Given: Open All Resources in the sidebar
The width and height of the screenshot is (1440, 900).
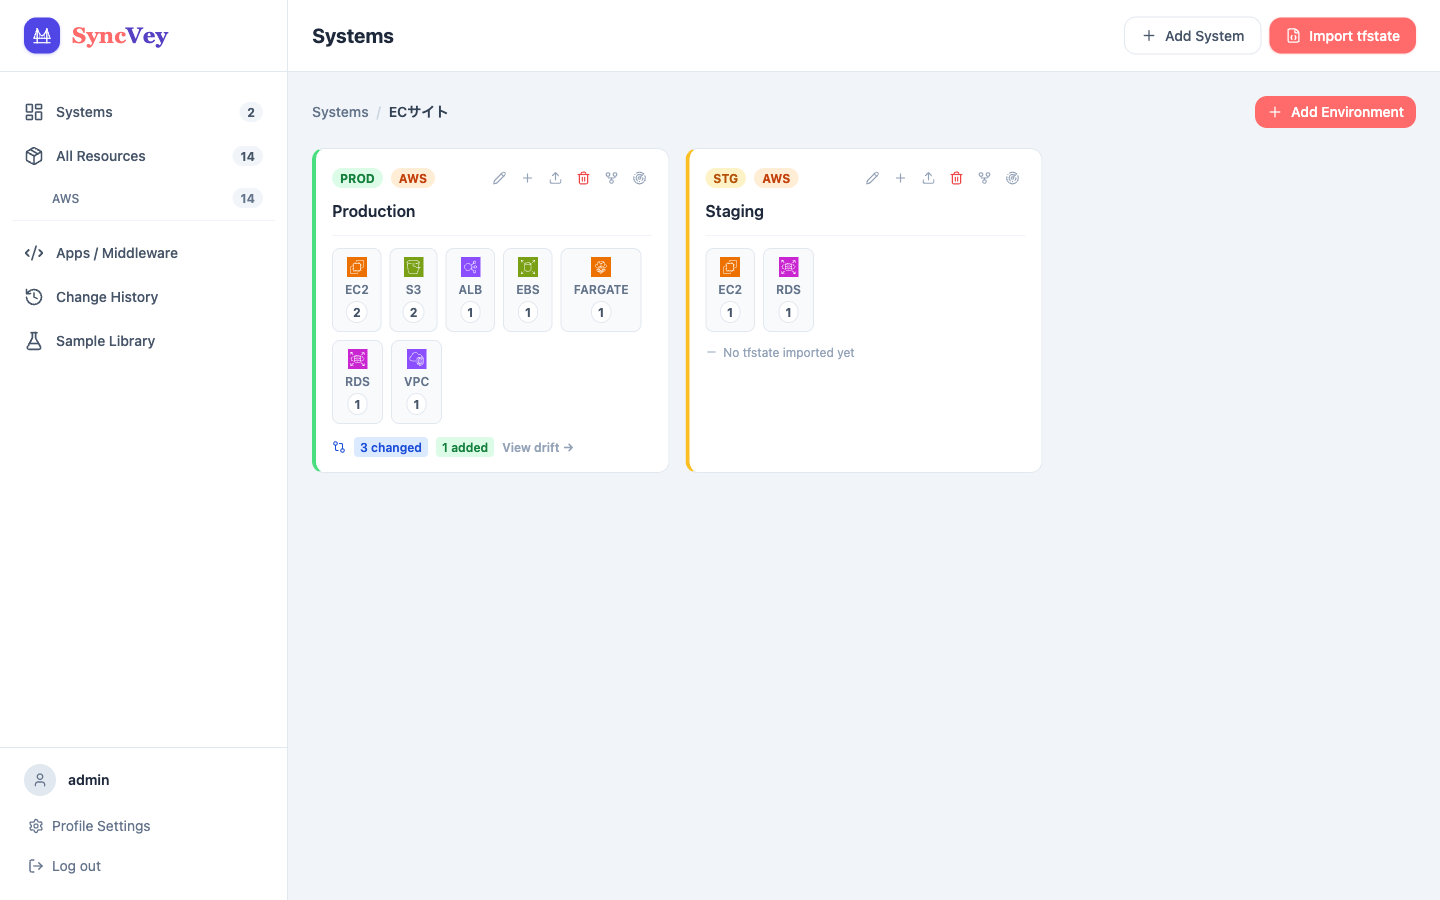Looking at the screenshot, I should tap(143, 156).
